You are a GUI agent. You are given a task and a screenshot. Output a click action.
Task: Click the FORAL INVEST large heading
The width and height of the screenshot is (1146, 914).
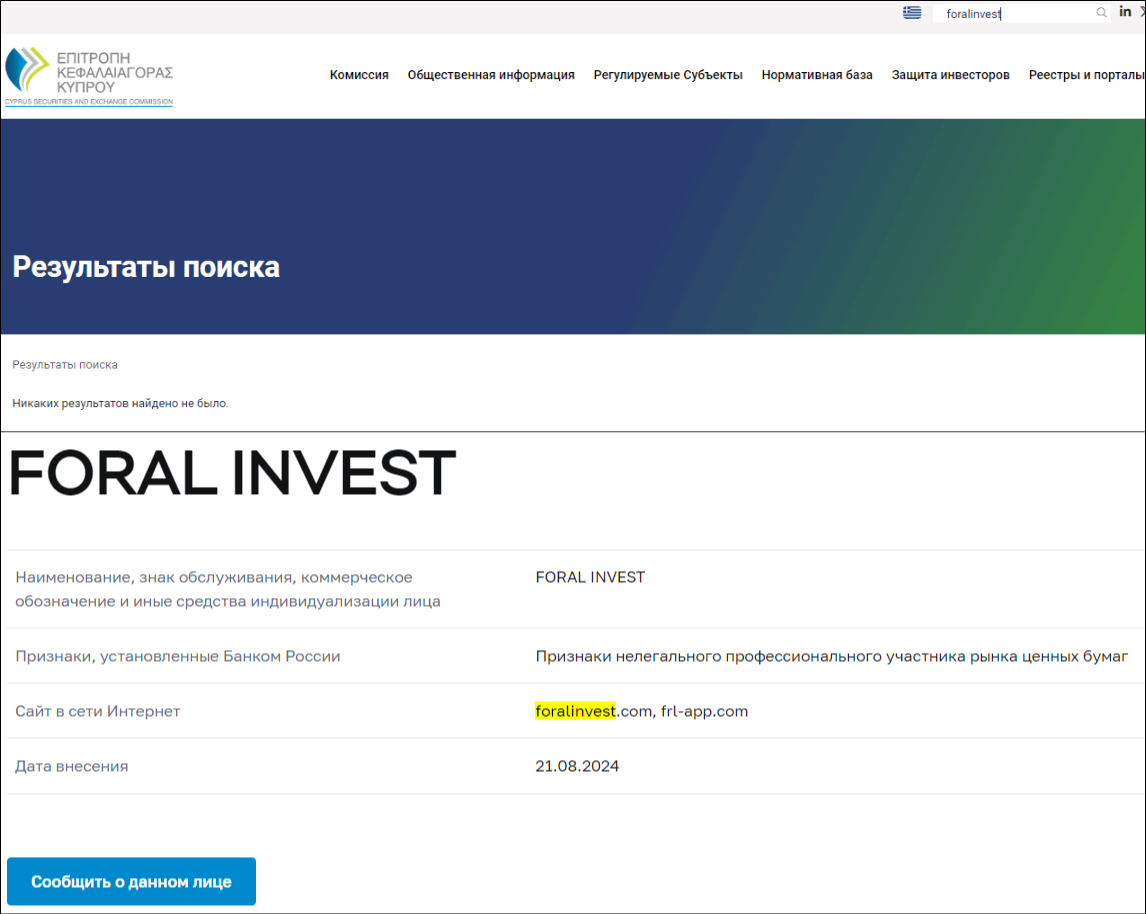(x=232, y=473)
